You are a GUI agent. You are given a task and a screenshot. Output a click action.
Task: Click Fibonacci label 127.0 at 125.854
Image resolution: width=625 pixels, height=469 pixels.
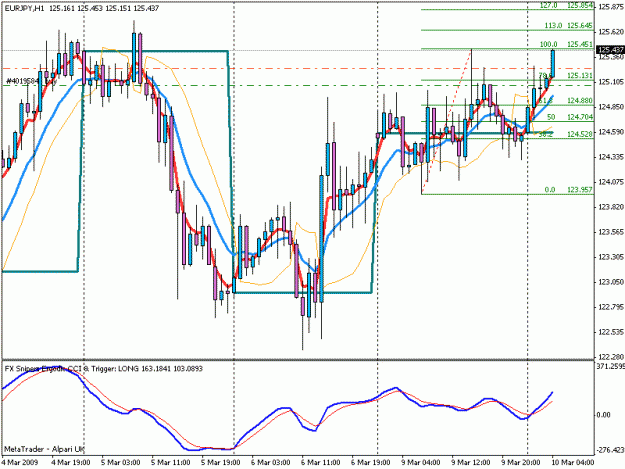(566, 6)
